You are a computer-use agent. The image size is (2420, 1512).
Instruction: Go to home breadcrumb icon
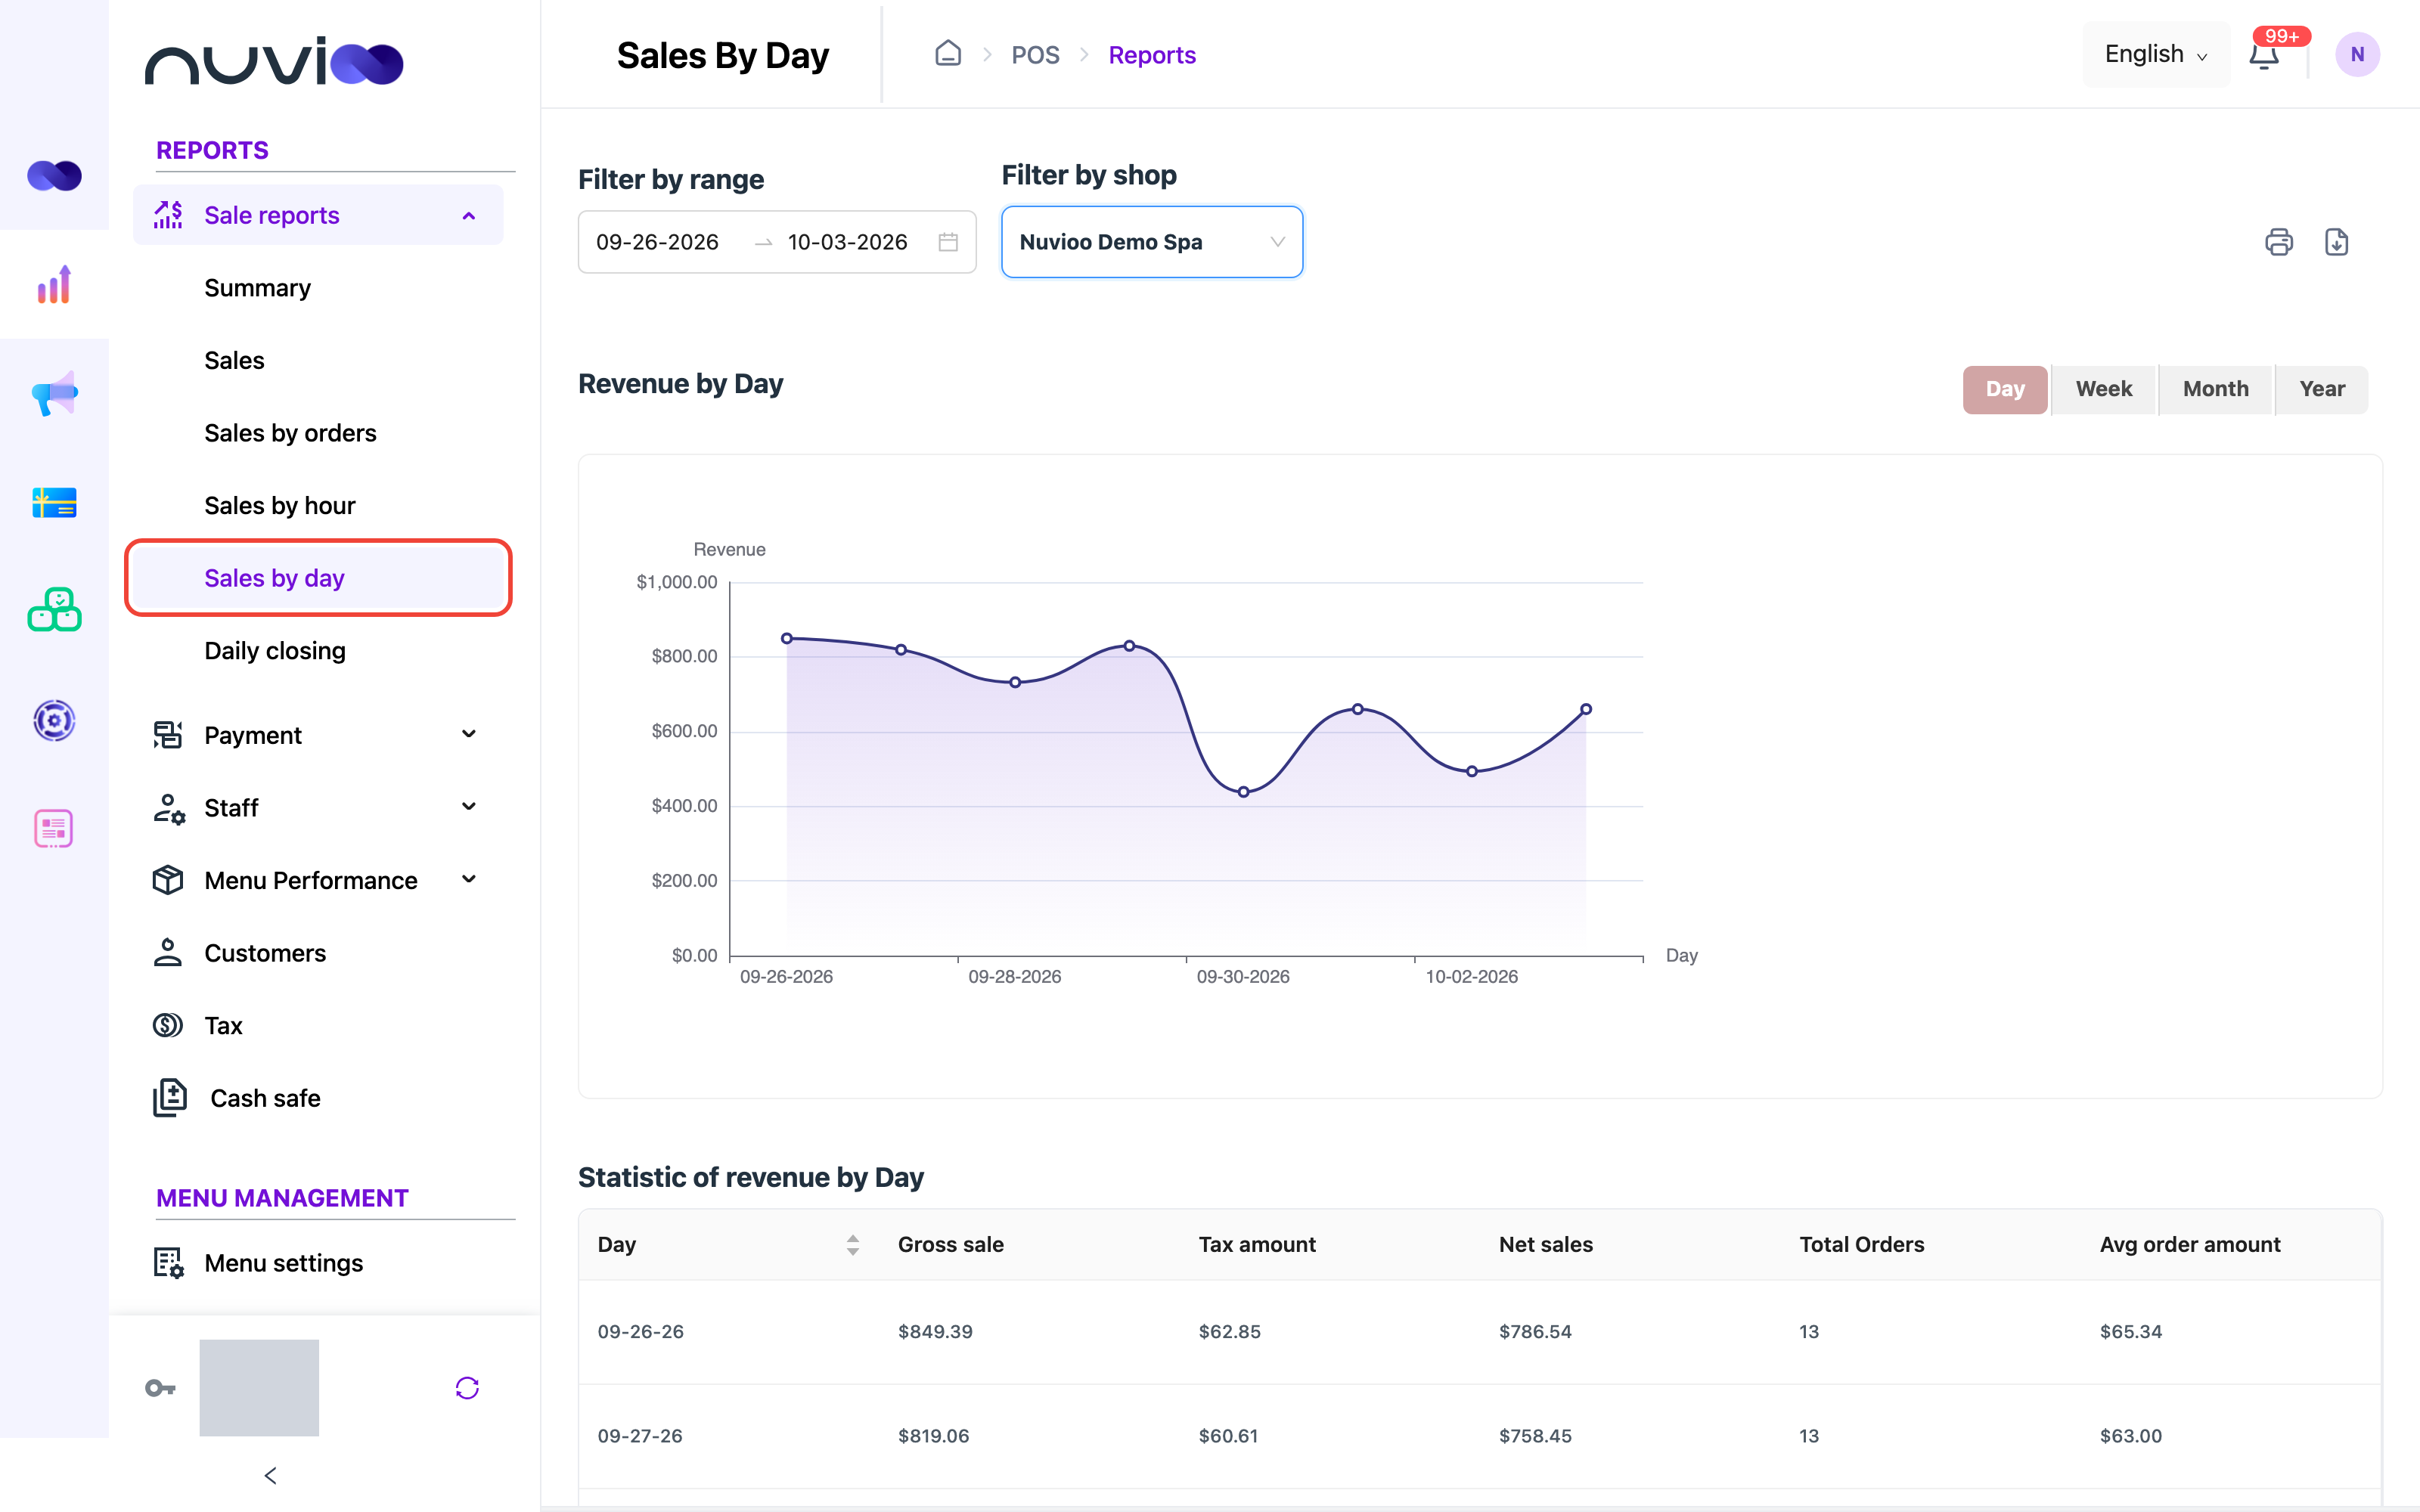coord(948,54)
